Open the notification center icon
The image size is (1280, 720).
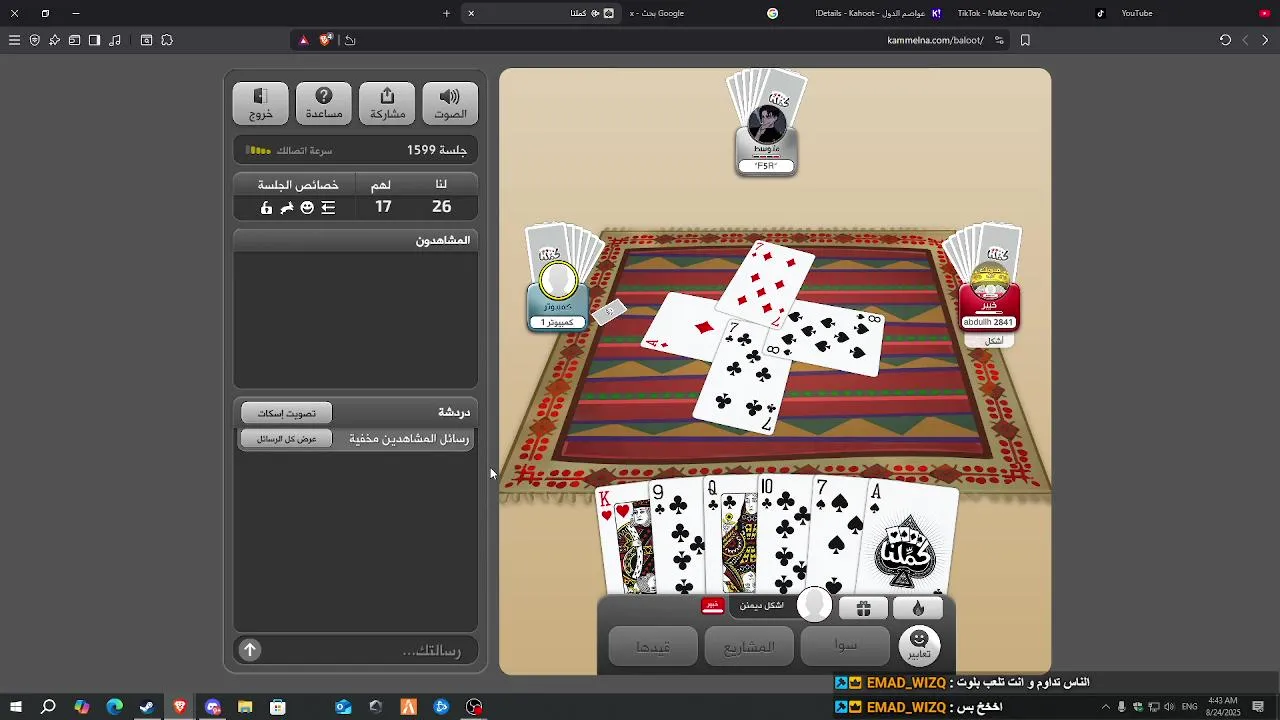(1258, 707)
